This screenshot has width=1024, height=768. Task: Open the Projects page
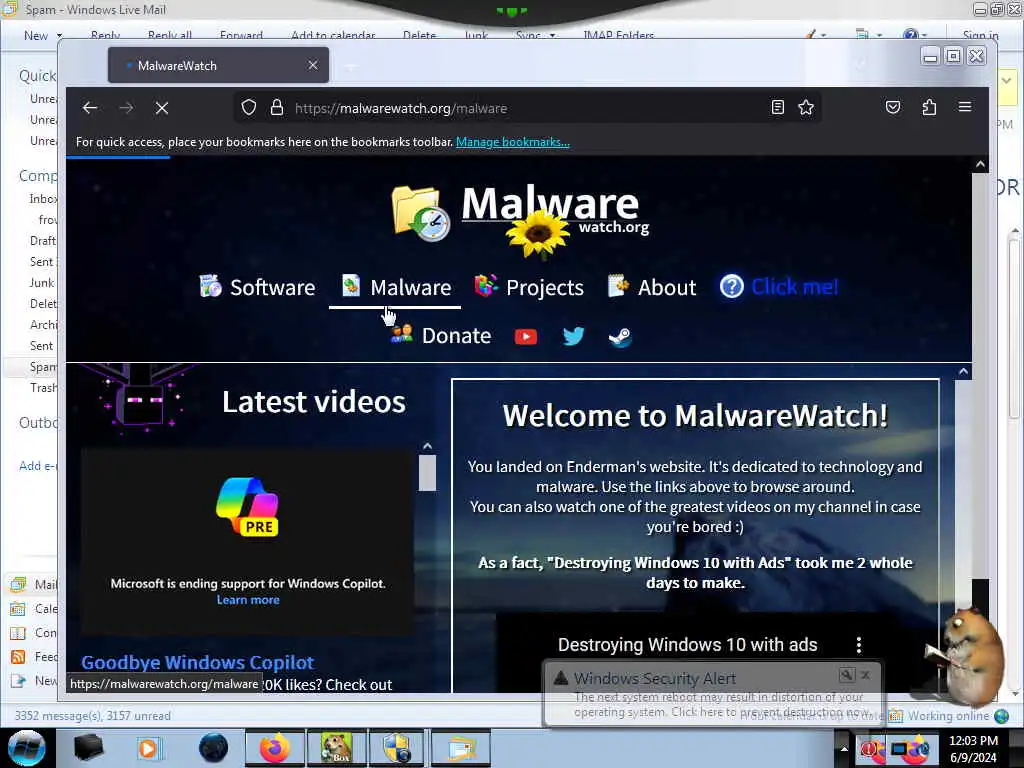[x=529, y=287]
